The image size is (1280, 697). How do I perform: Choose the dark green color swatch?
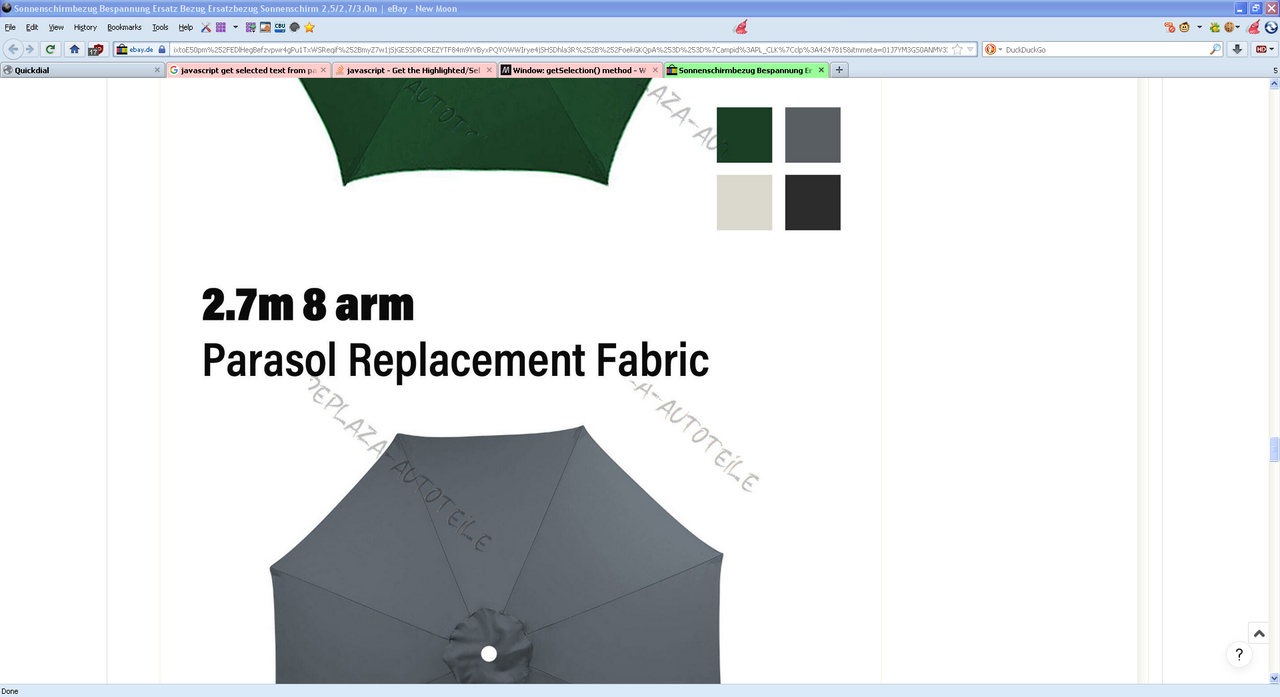click(x=744, y=135)
